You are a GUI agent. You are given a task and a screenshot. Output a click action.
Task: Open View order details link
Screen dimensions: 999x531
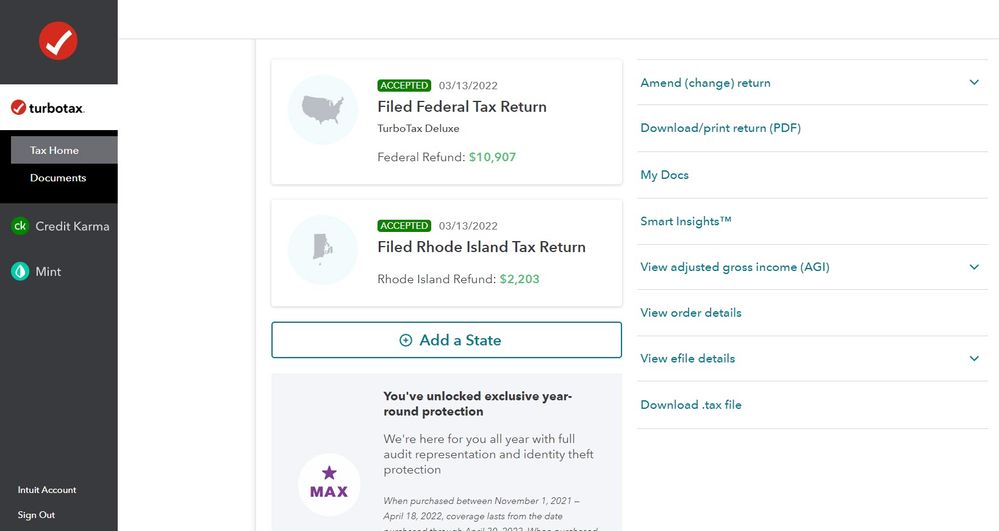coord(691,312)
